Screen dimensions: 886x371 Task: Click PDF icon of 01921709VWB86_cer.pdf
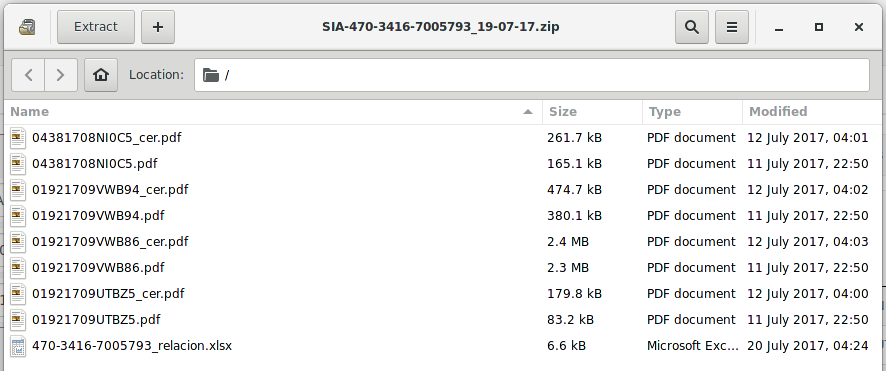click(x=18, y=242)
